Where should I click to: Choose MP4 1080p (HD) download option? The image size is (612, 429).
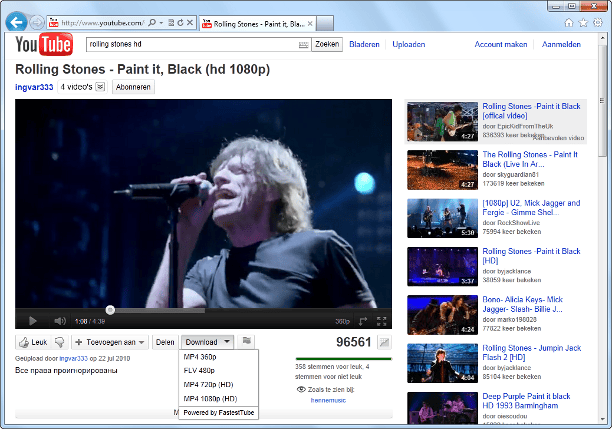coord(219,399)
